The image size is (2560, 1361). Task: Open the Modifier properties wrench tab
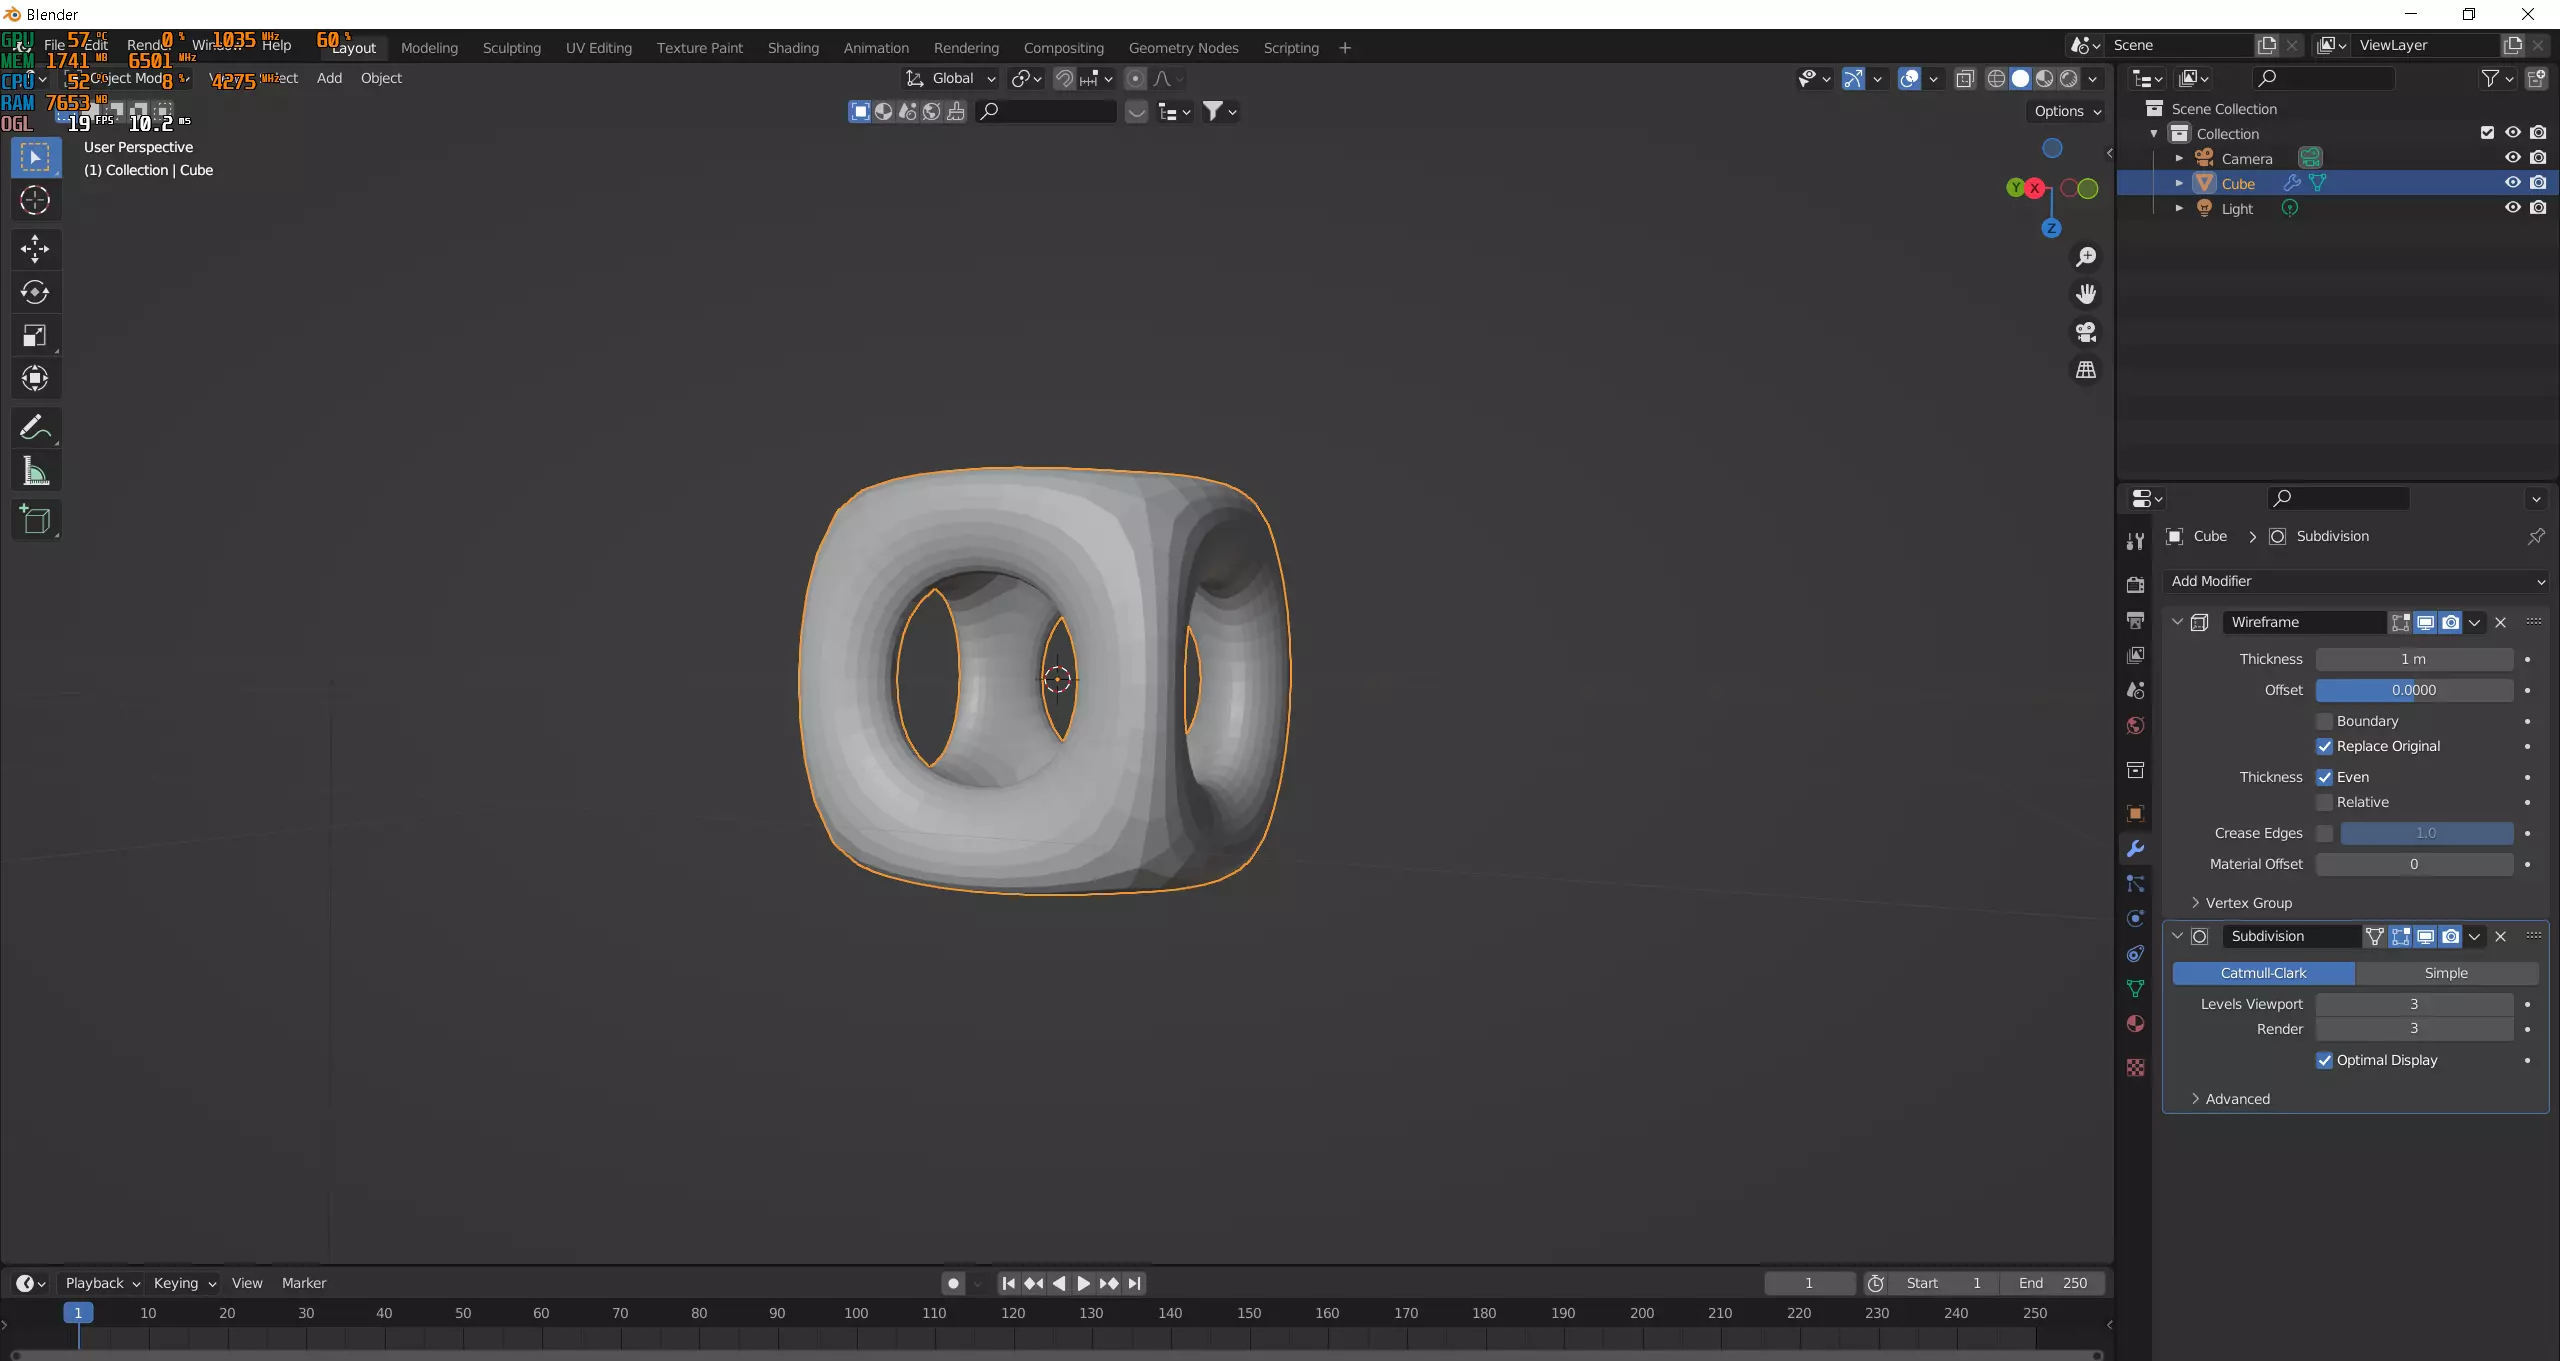pos(2135,849)
